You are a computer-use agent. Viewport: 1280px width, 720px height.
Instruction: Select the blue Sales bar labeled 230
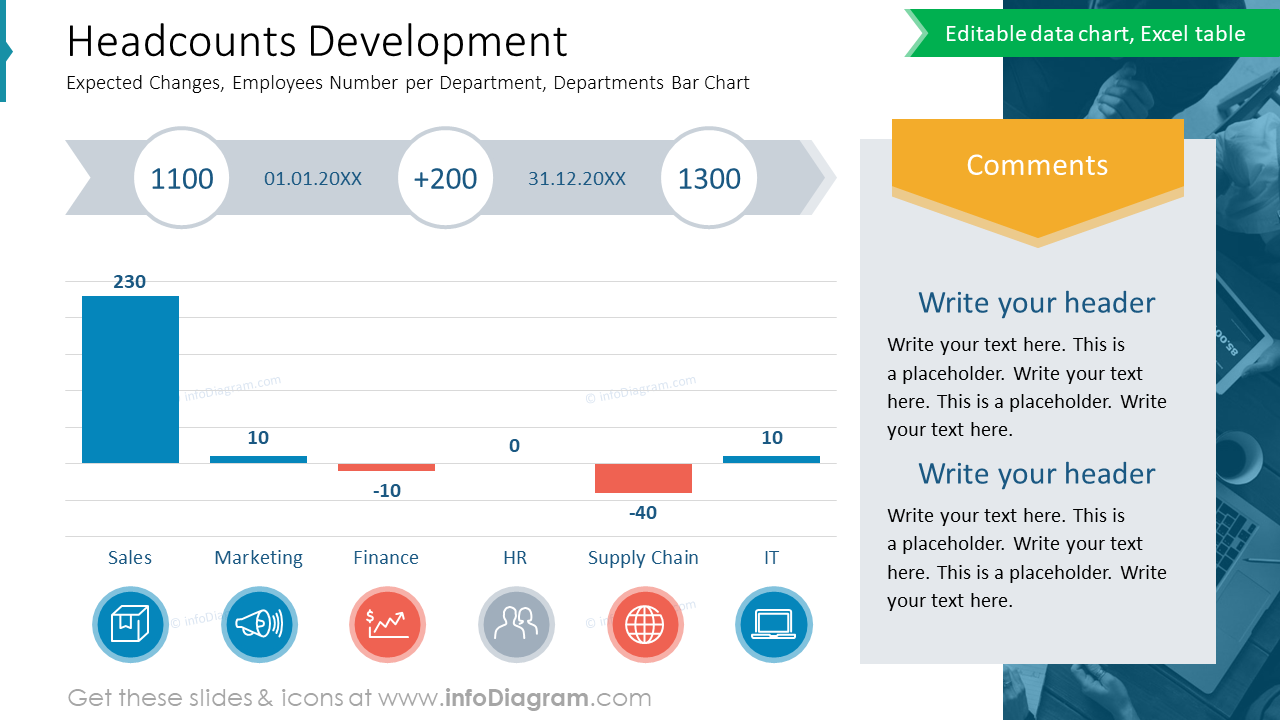[x=130, y=379]
